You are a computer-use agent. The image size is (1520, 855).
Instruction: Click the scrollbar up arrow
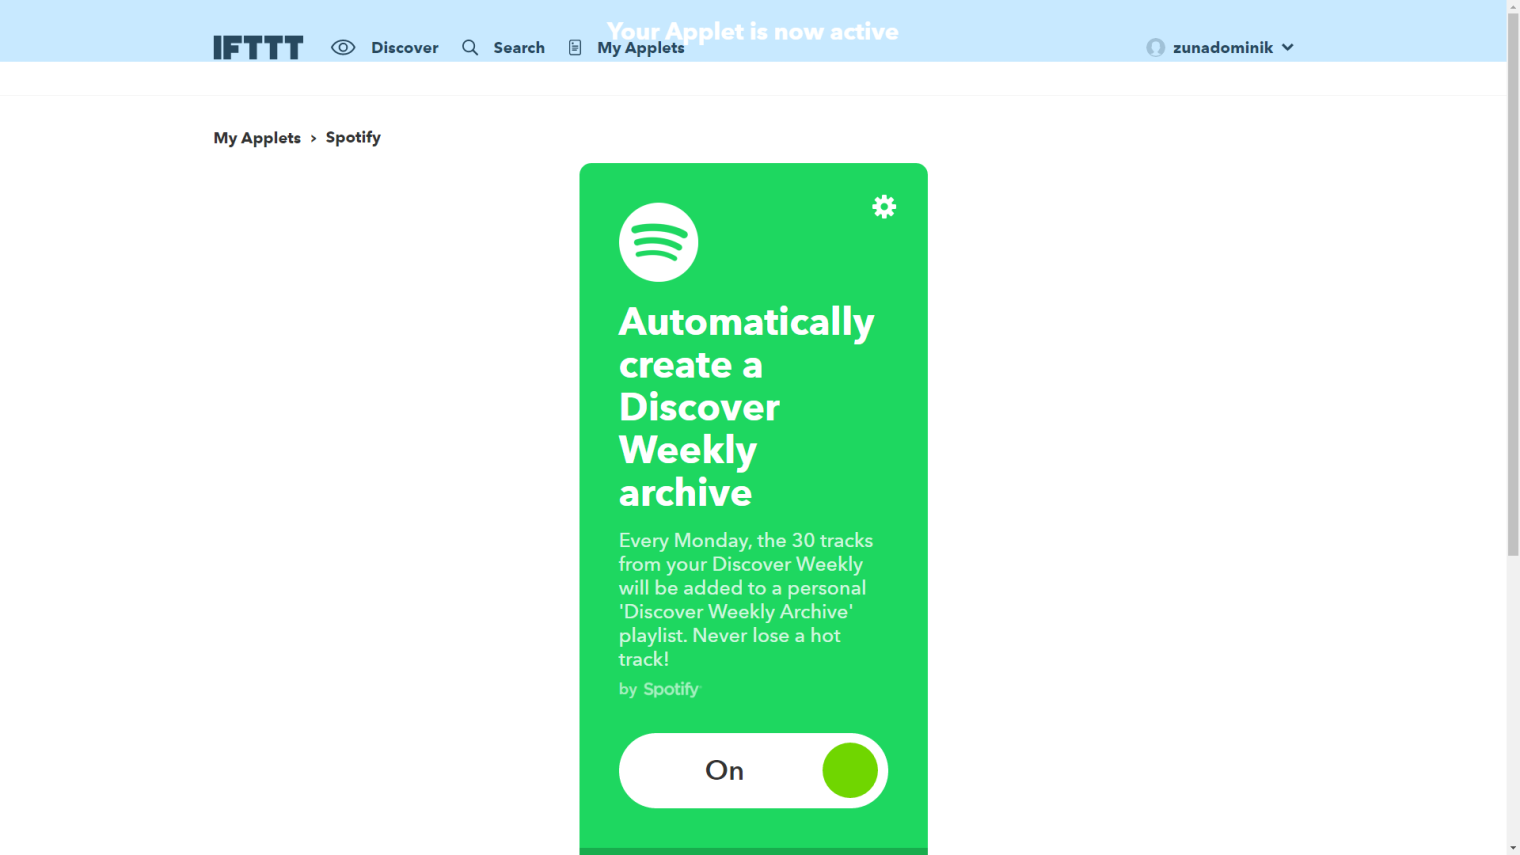(1513, 7)
